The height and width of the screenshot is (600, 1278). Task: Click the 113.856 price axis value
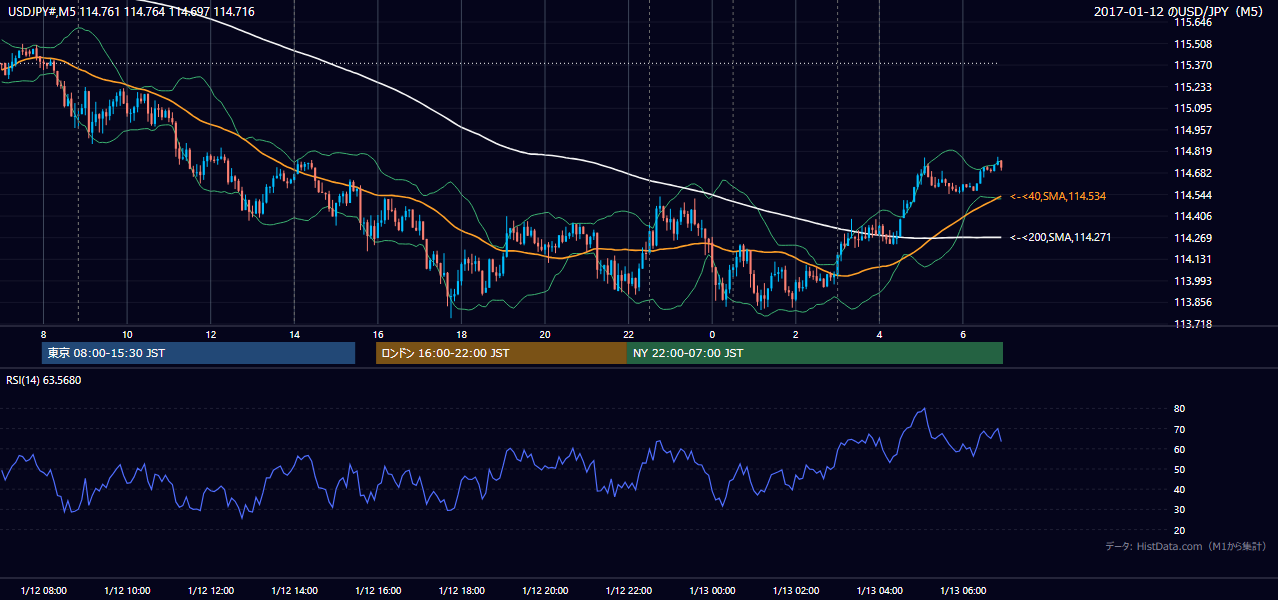(x=1192, y=303)
